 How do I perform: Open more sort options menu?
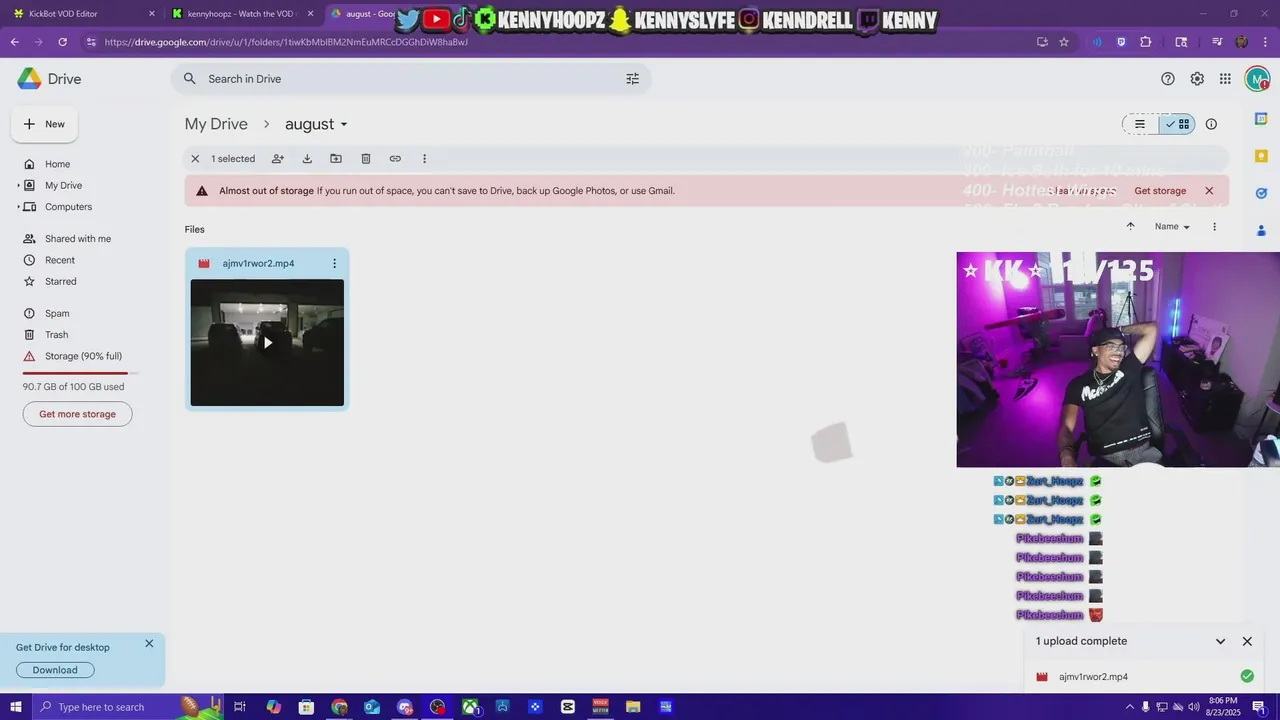(x=1214, y=227)
